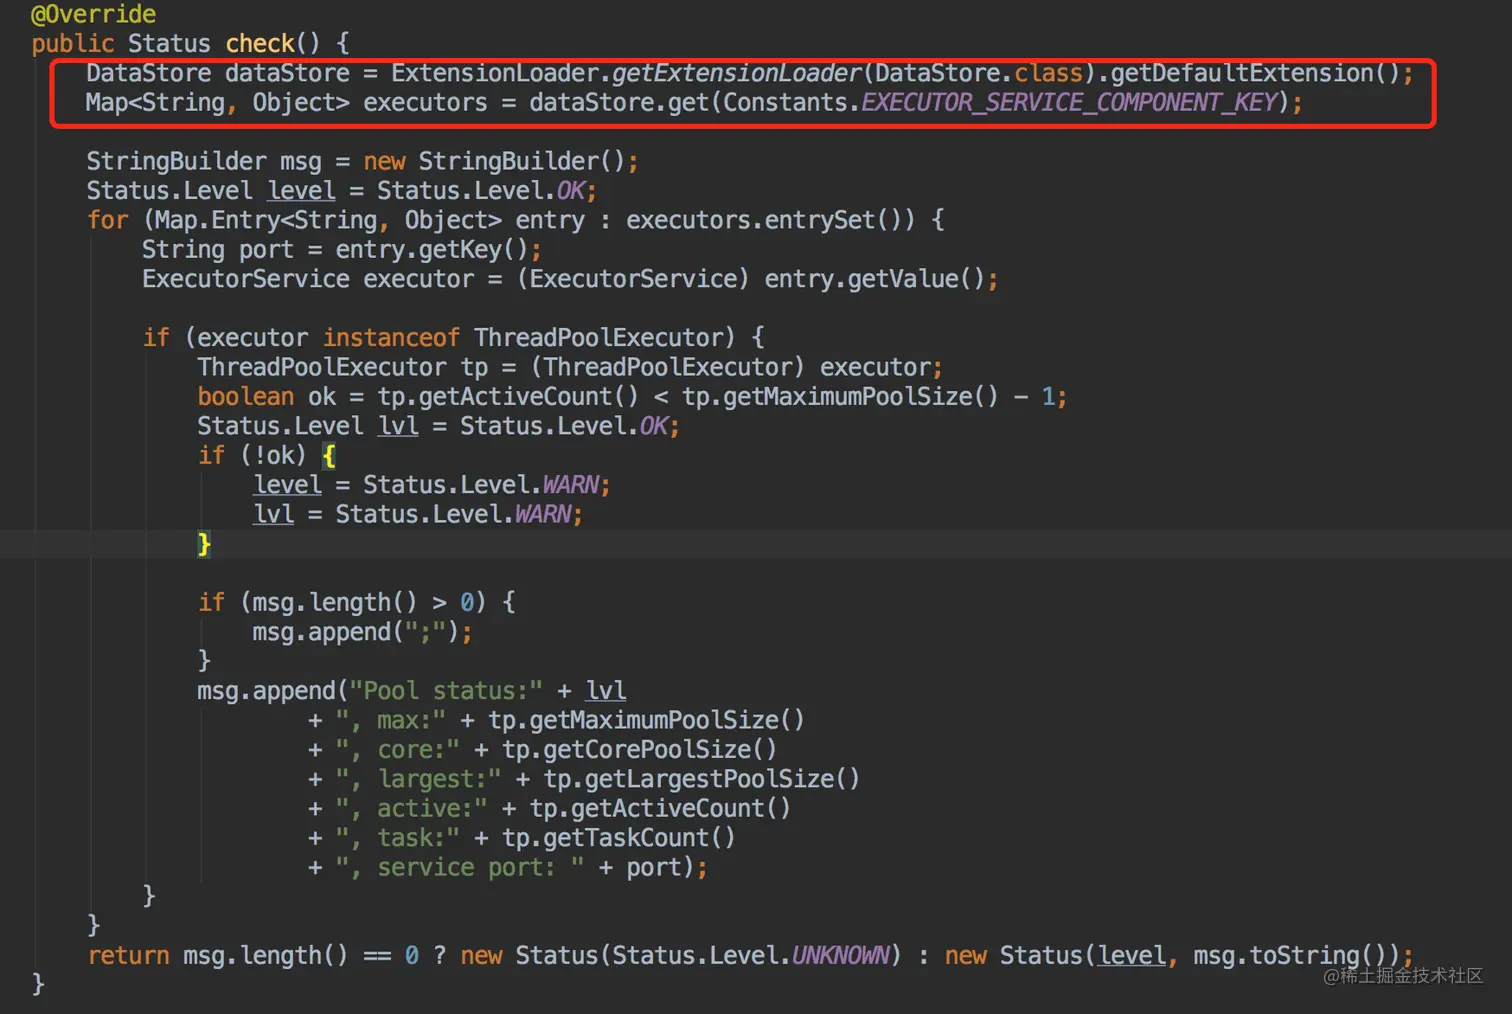
Task: Click entry.getValue() call
Action: 874,279
